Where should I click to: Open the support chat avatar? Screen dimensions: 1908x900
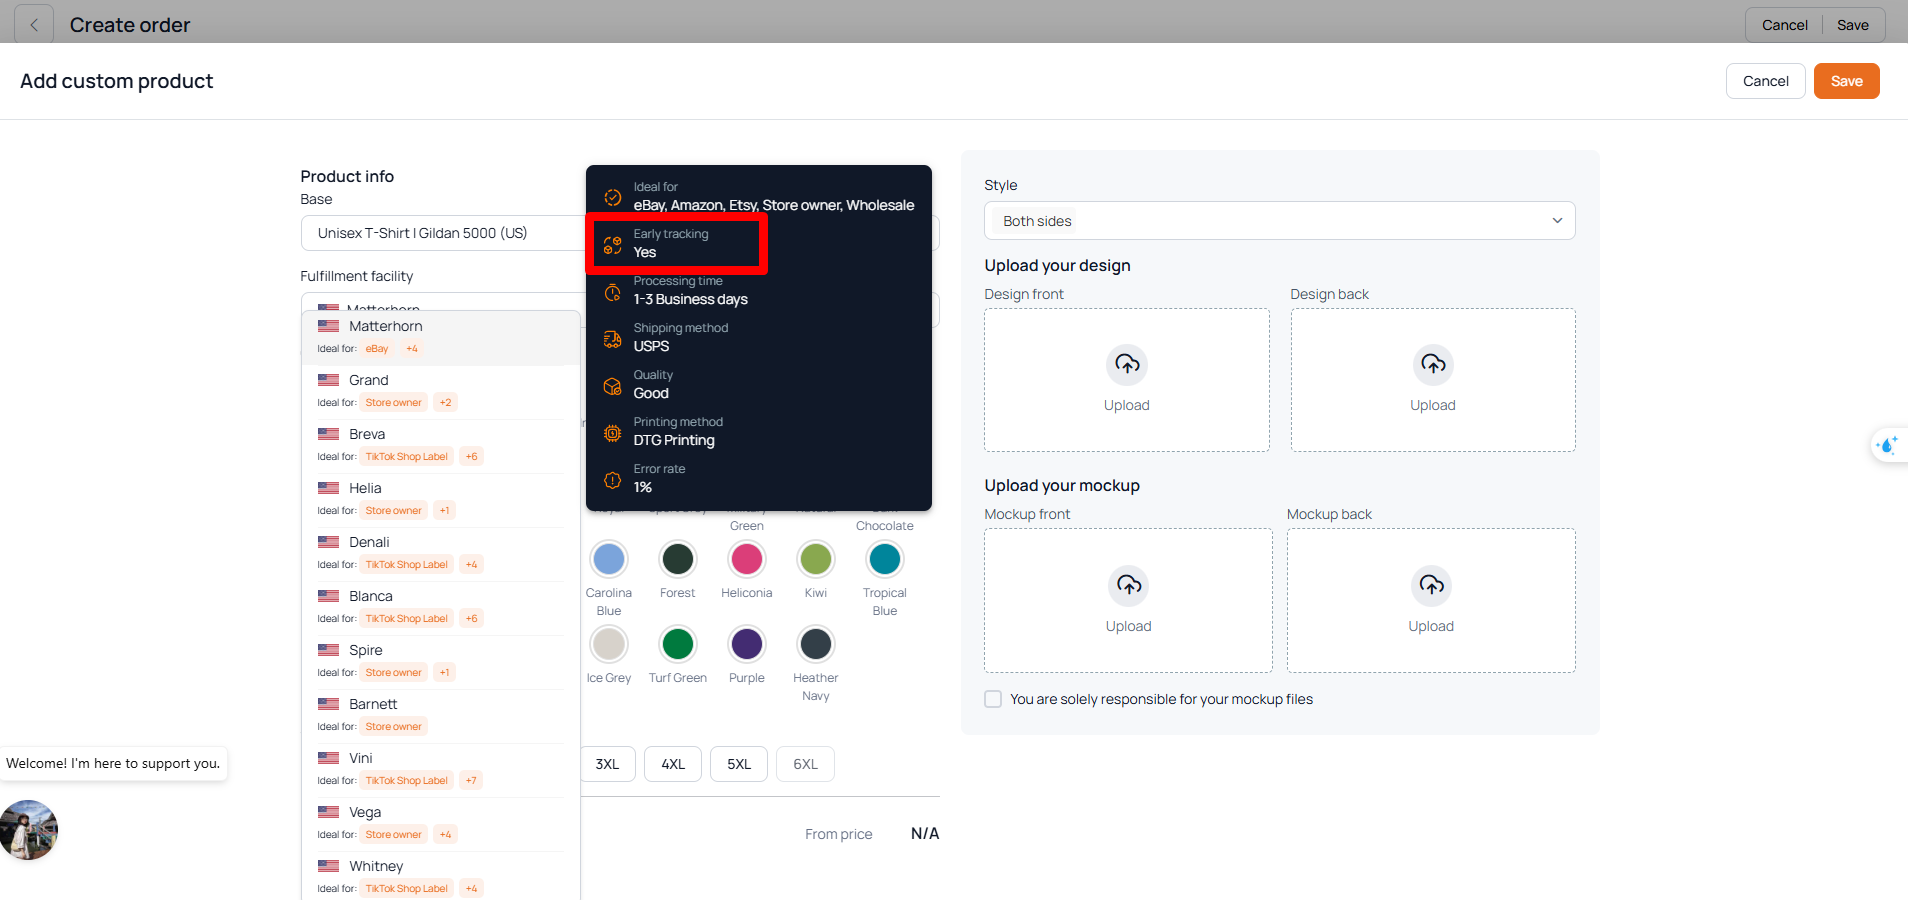click(x=29, y=830)
